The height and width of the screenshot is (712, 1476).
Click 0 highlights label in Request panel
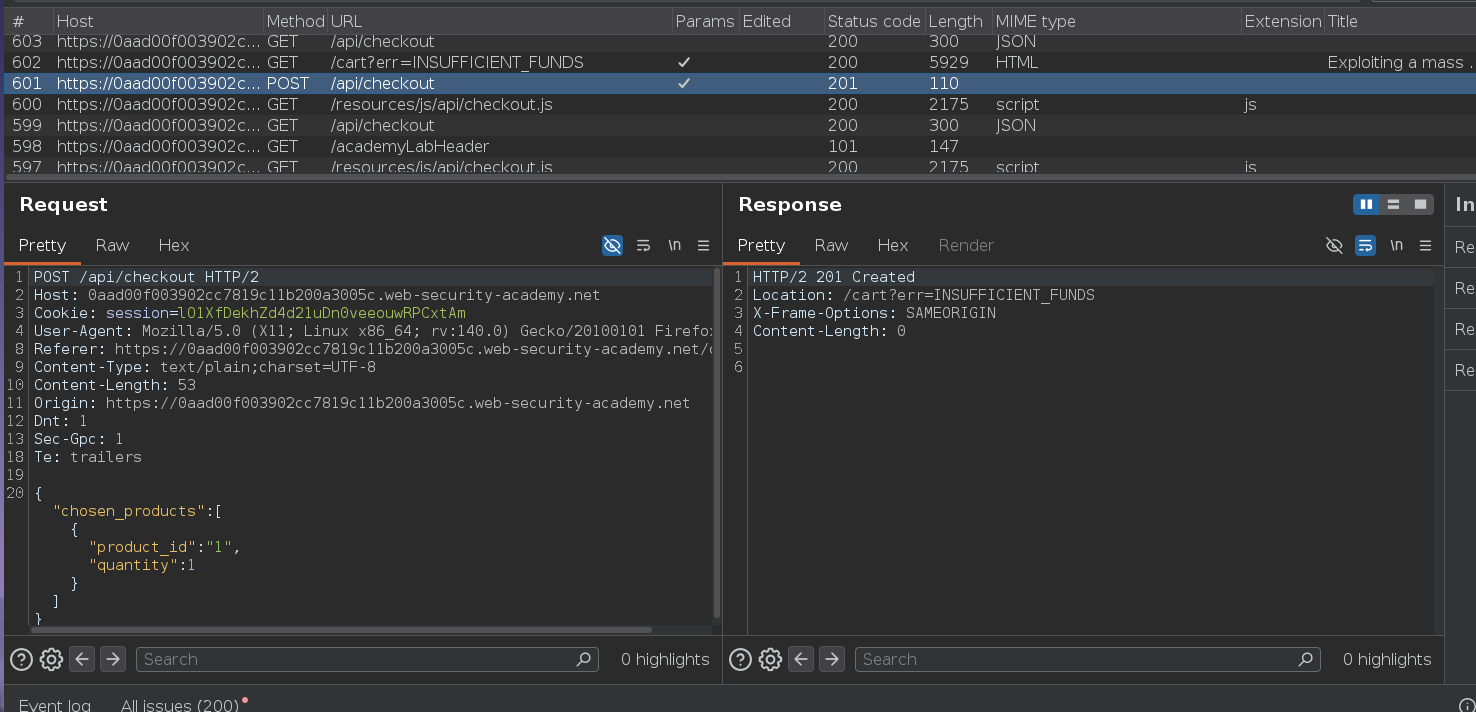click(x=665, y=659)
